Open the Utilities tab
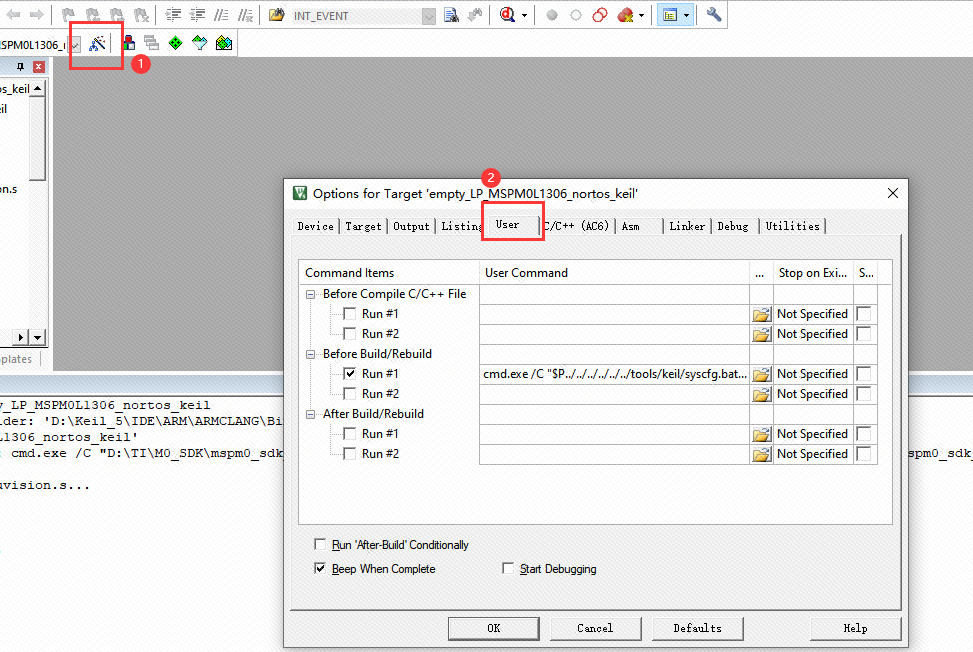973x652 pixels. pyautogui.click(x=792, y=226)
